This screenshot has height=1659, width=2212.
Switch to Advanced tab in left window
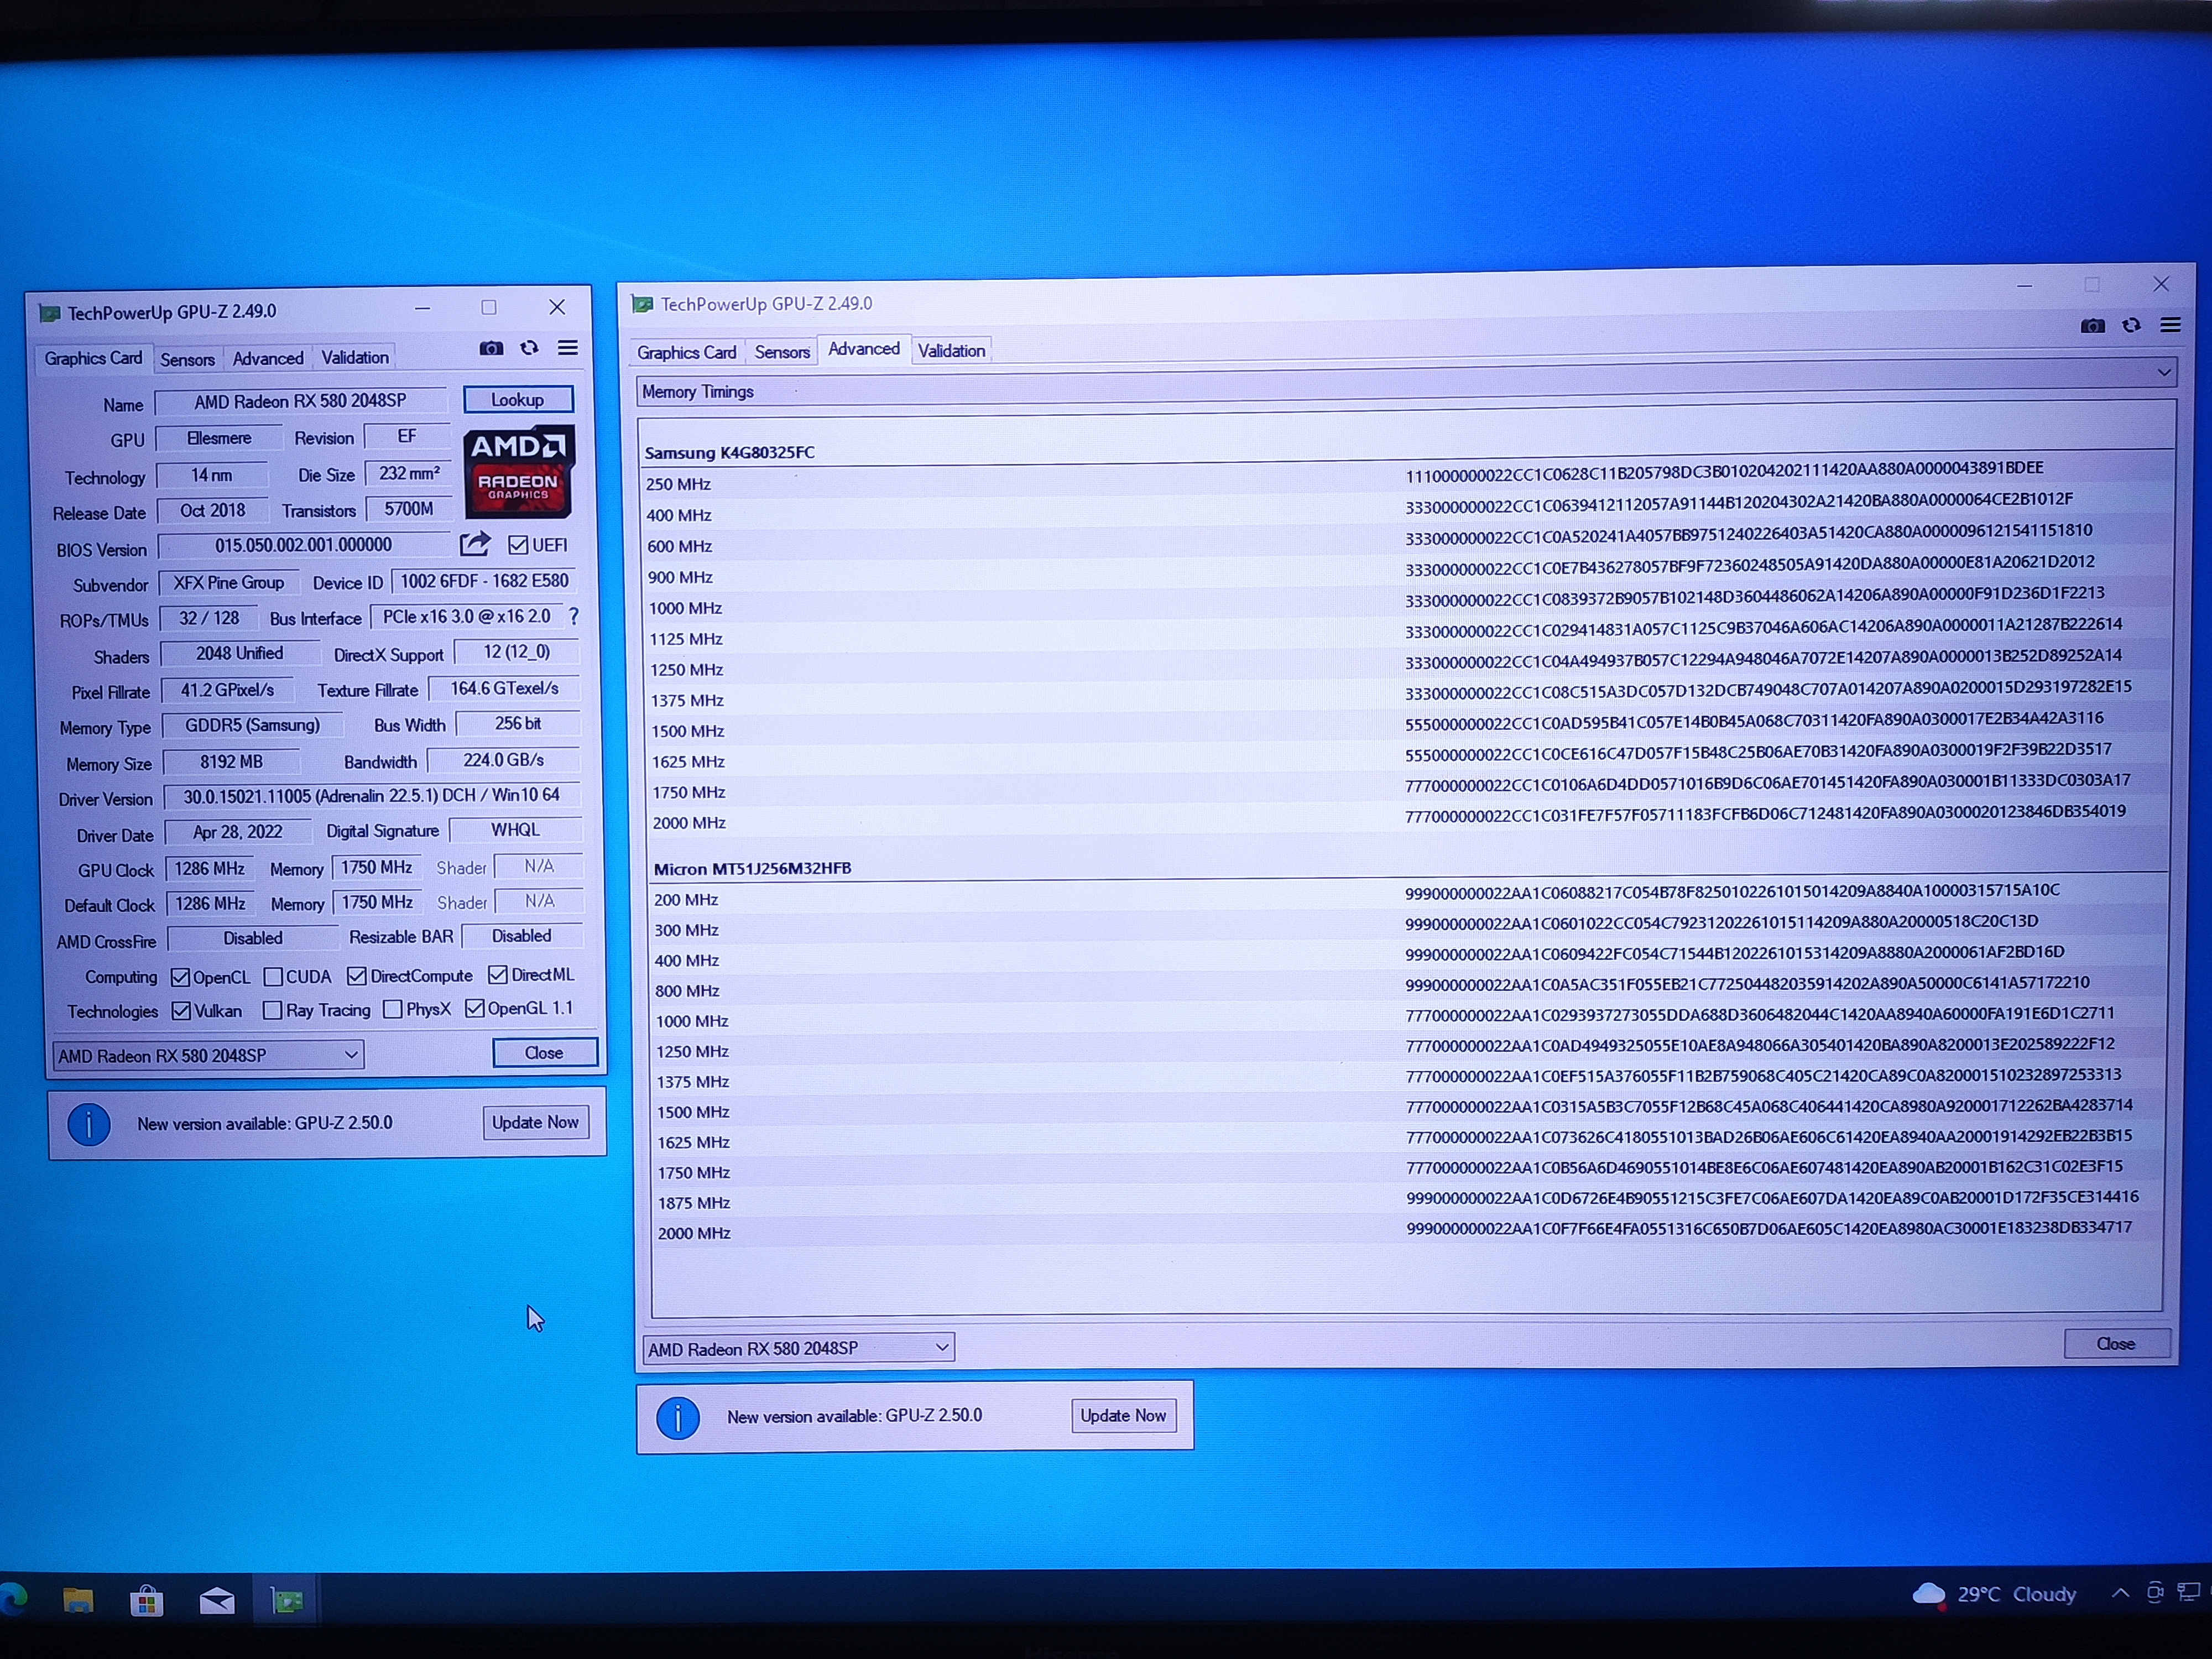(268, 358)
